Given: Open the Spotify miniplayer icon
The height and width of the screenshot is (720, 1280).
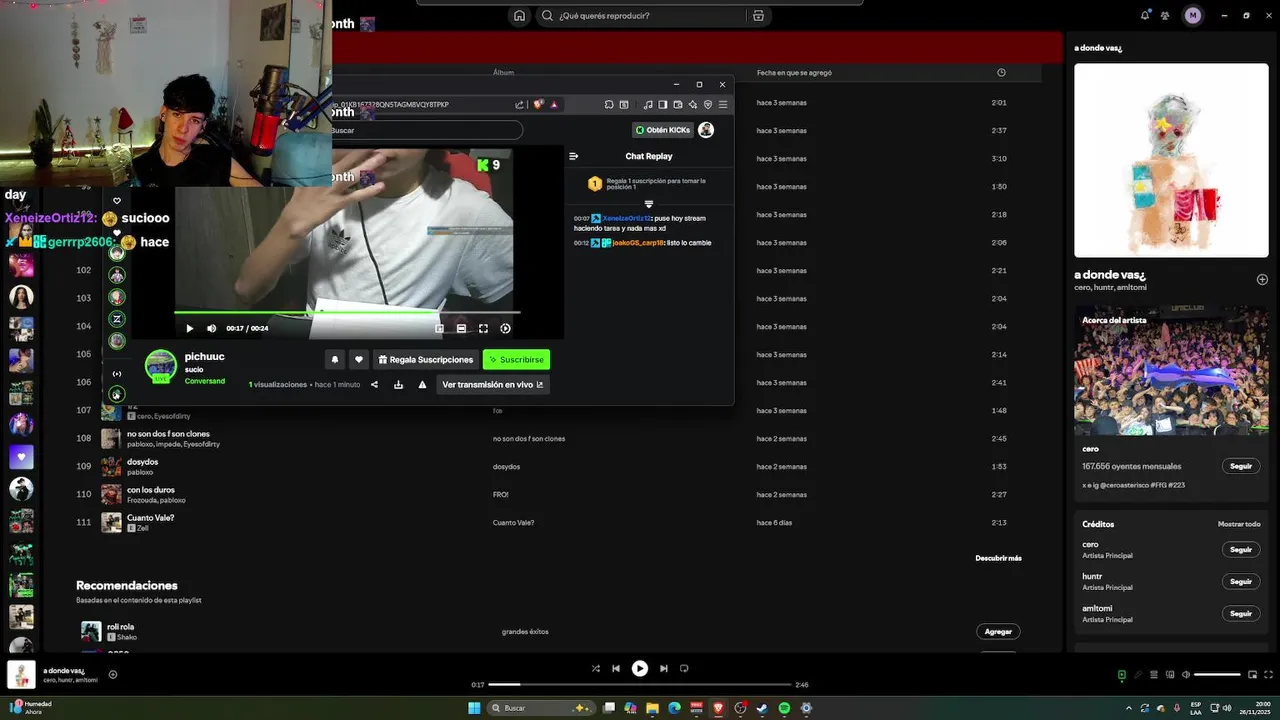Looking at the screenshot, I should point(1253,674).
